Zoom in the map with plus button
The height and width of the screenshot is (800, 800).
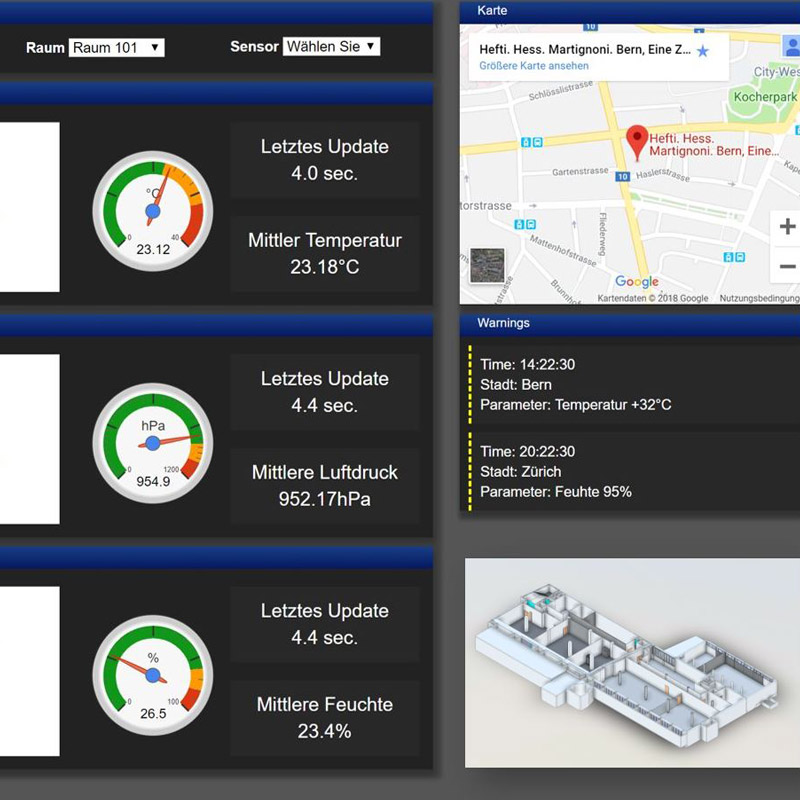tap(787, 227)
